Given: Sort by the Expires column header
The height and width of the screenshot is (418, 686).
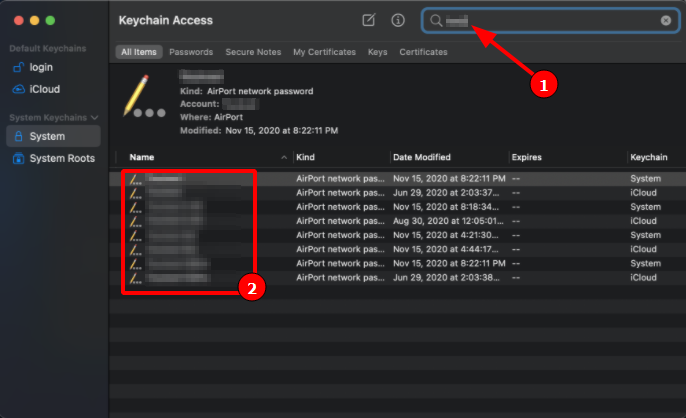Looking at the screenshot, I should tap(527, 157).
